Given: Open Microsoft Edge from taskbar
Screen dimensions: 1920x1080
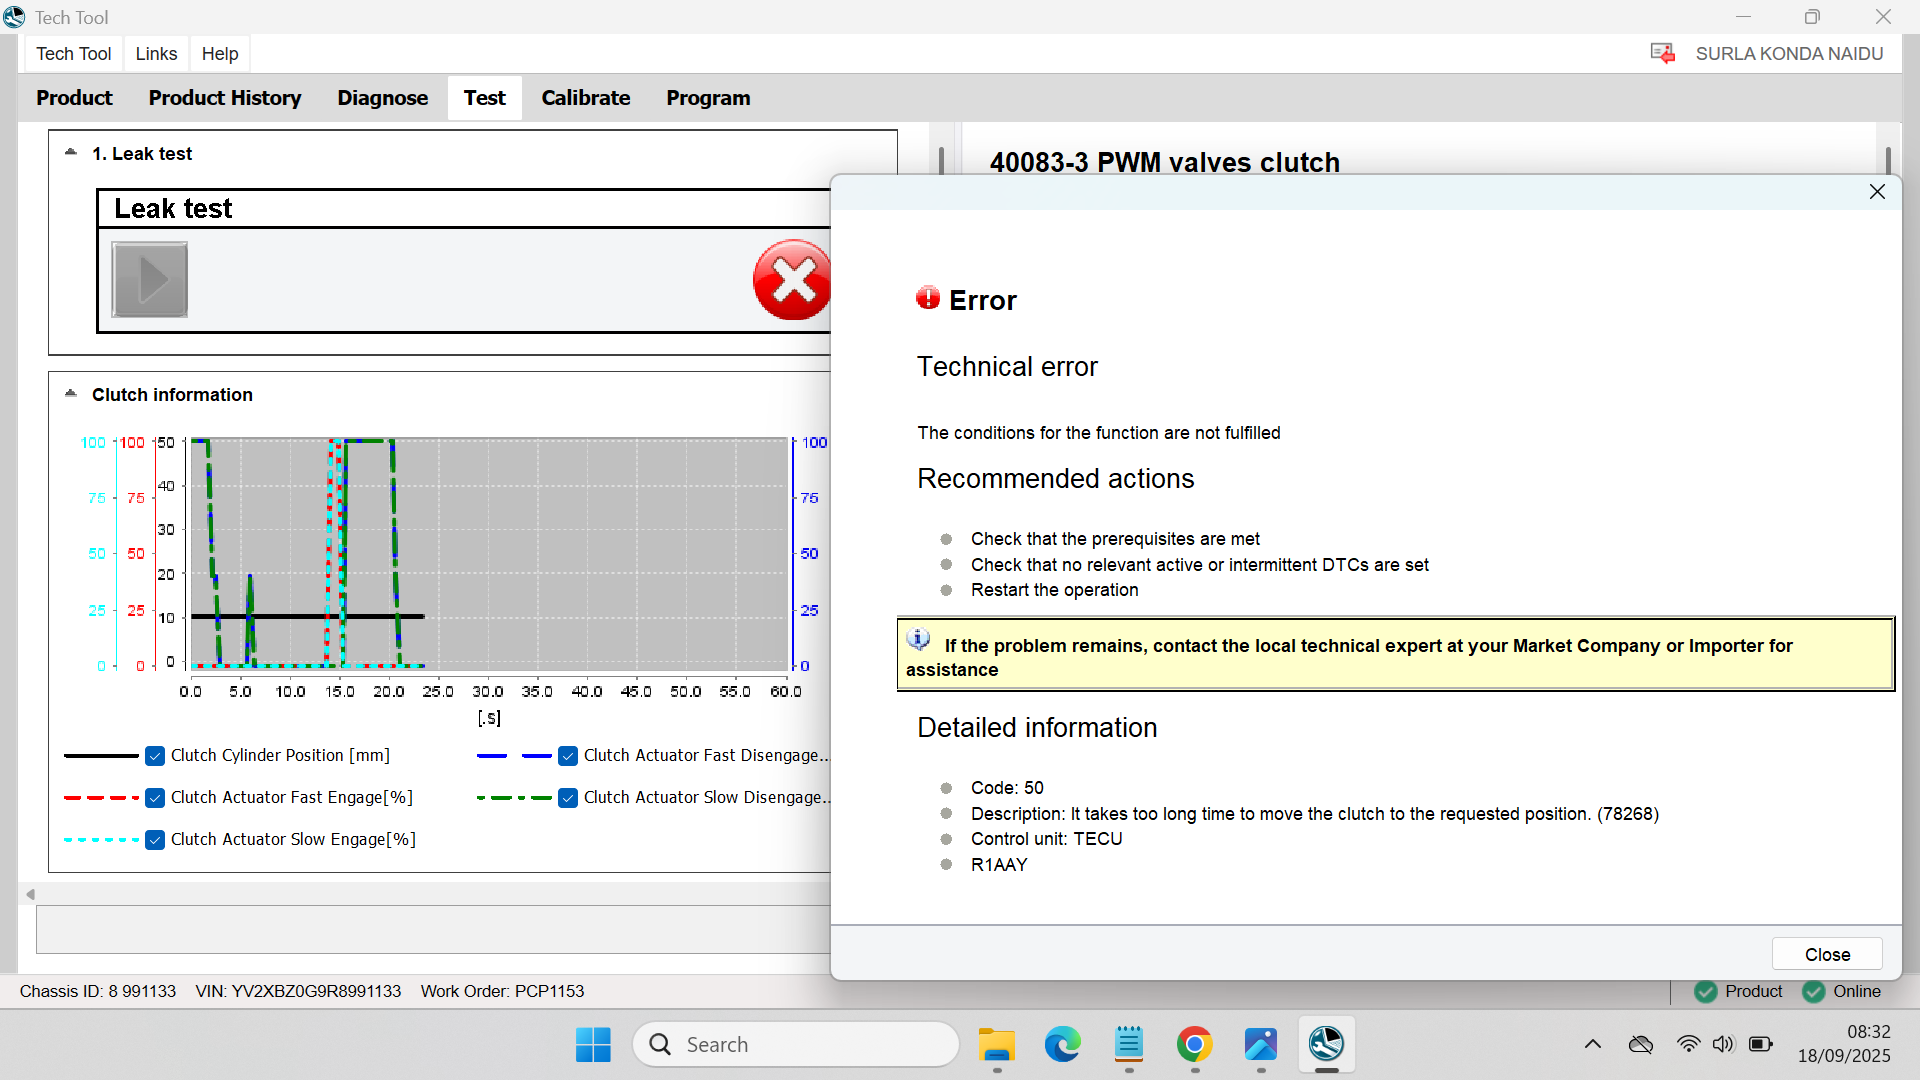Looking at the screenshot, I should tap(1063, 1045).
